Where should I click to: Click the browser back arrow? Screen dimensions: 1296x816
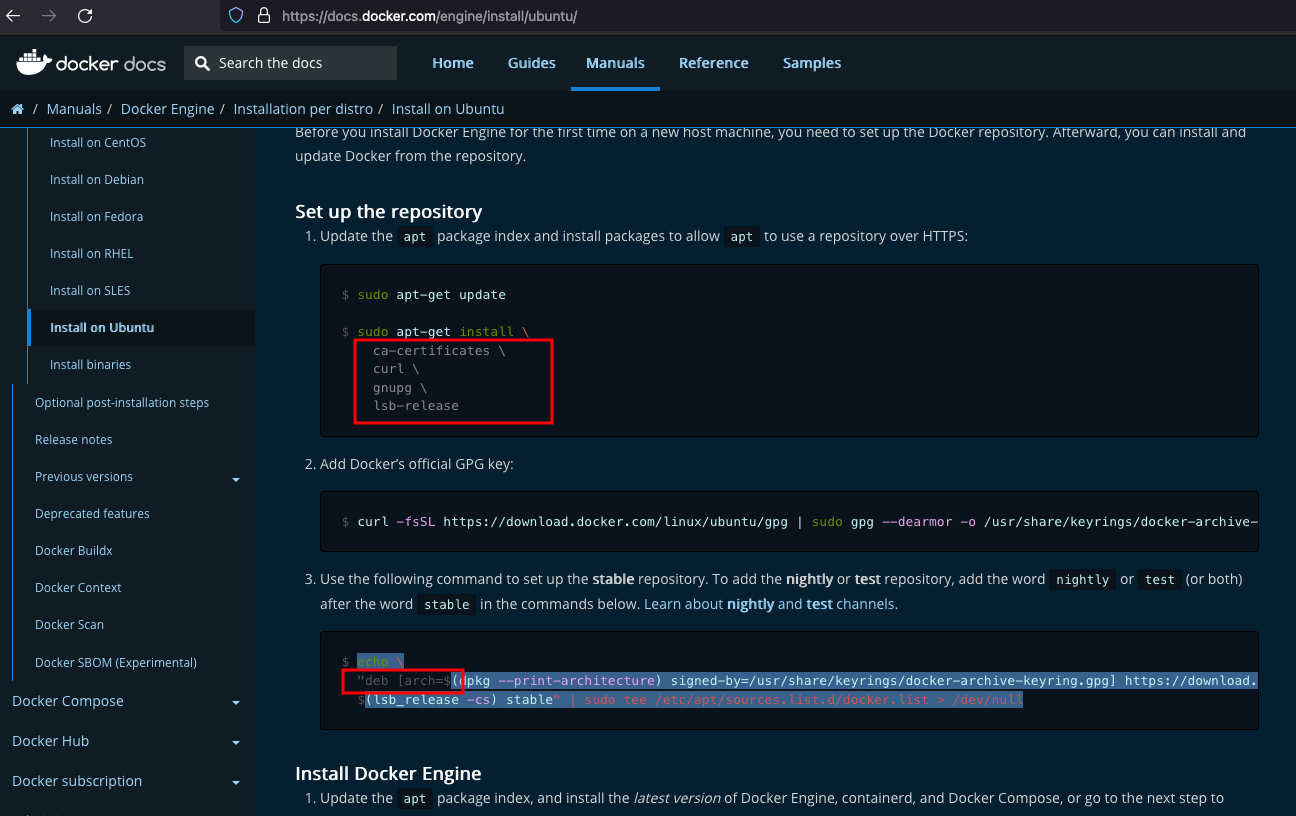13,16
